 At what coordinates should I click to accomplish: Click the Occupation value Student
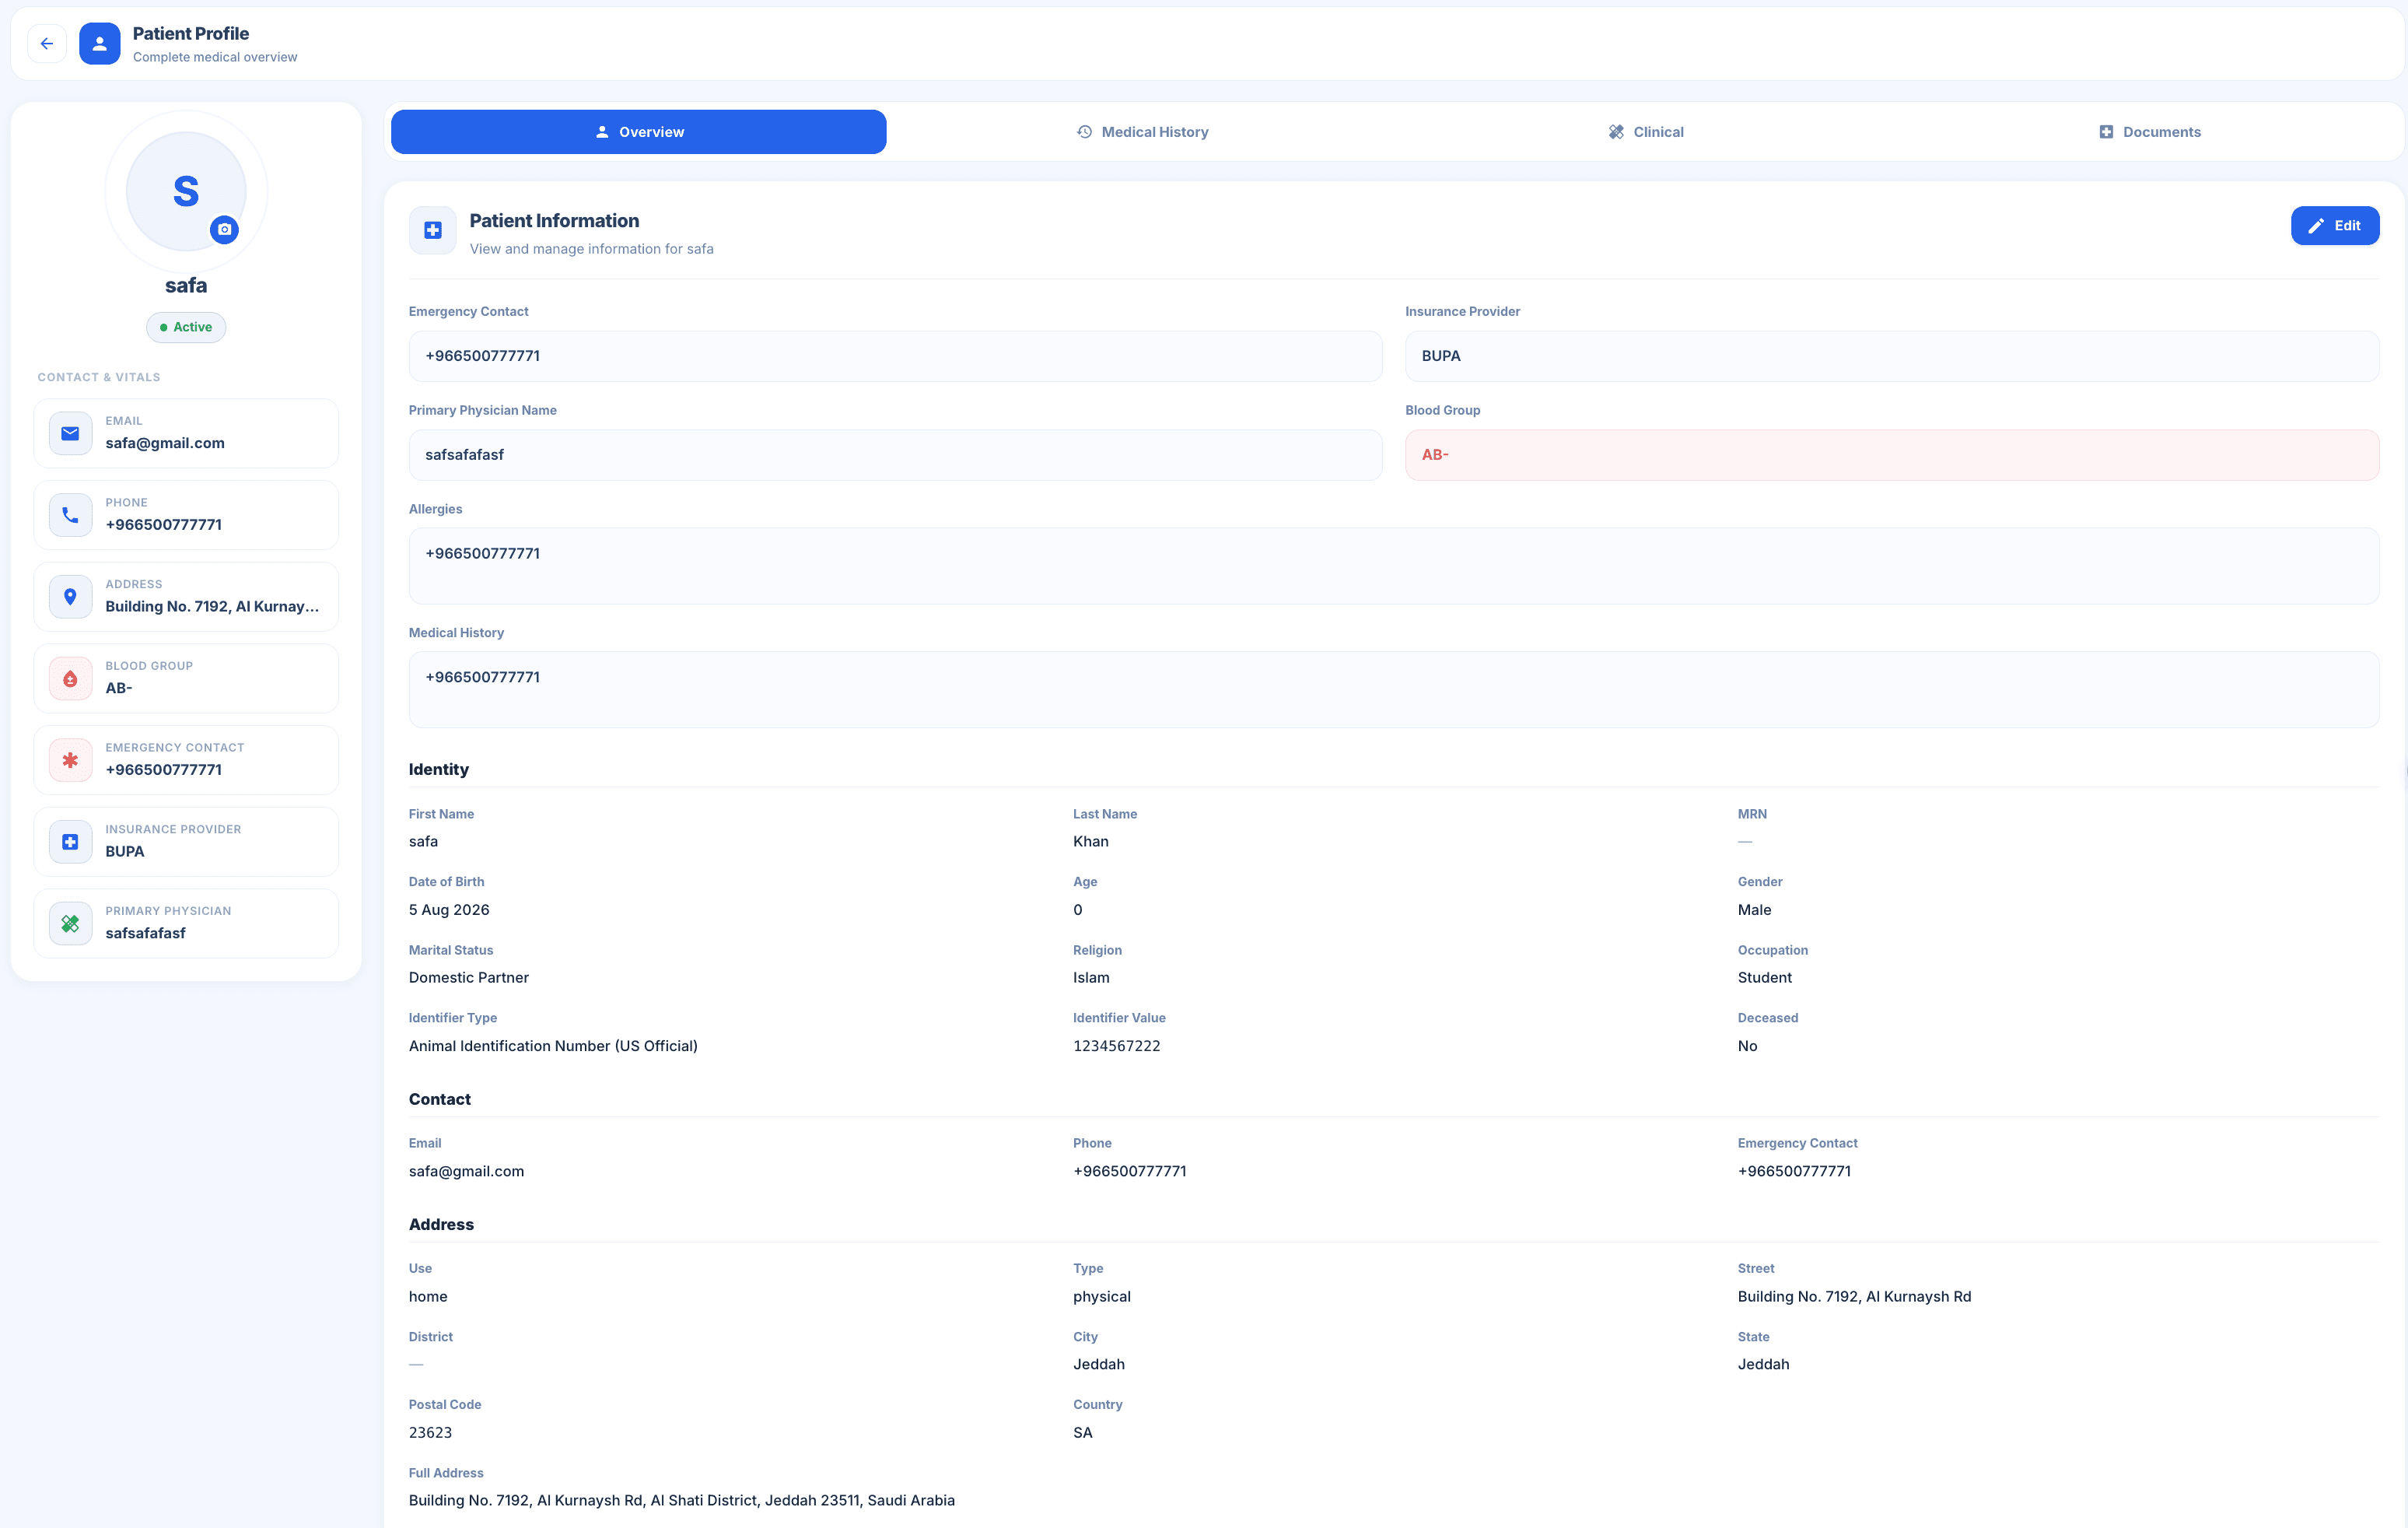click(1764, 978)
